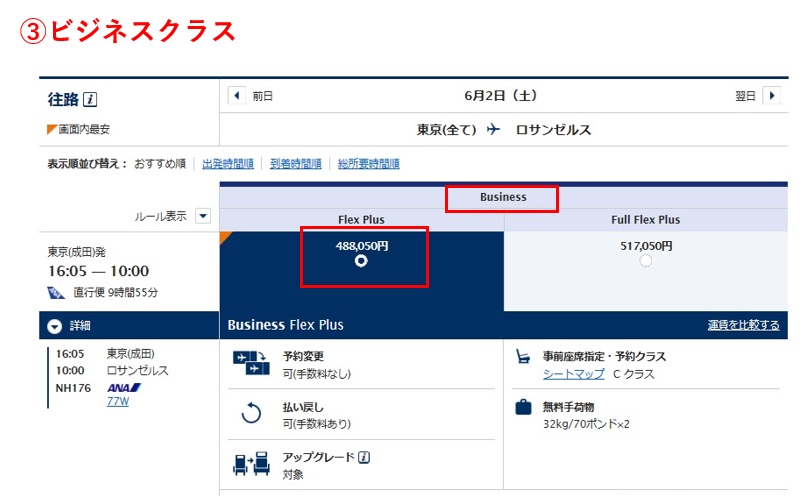Viewport: 803px width, 496px height.
Task: Sort by 出発時間順 departure time
Action: point(228,164)
